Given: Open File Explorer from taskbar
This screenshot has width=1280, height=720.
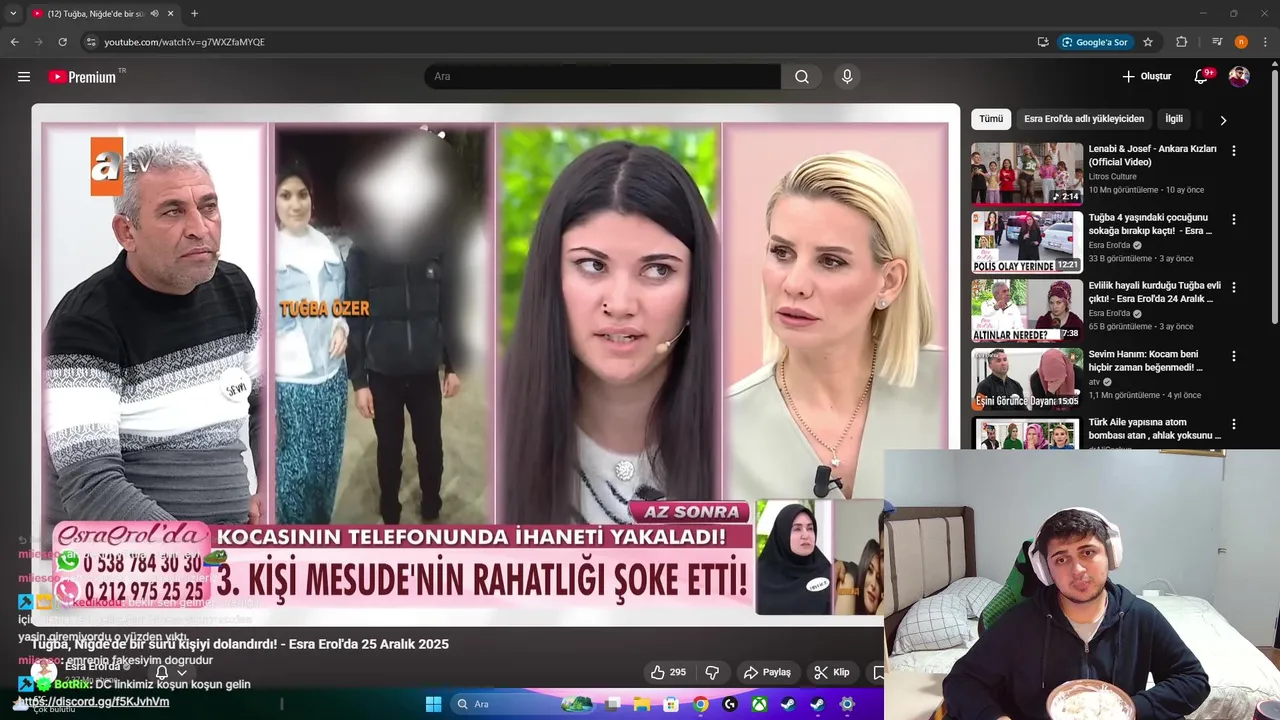Looking at the screenshot, I should [642, 704].
